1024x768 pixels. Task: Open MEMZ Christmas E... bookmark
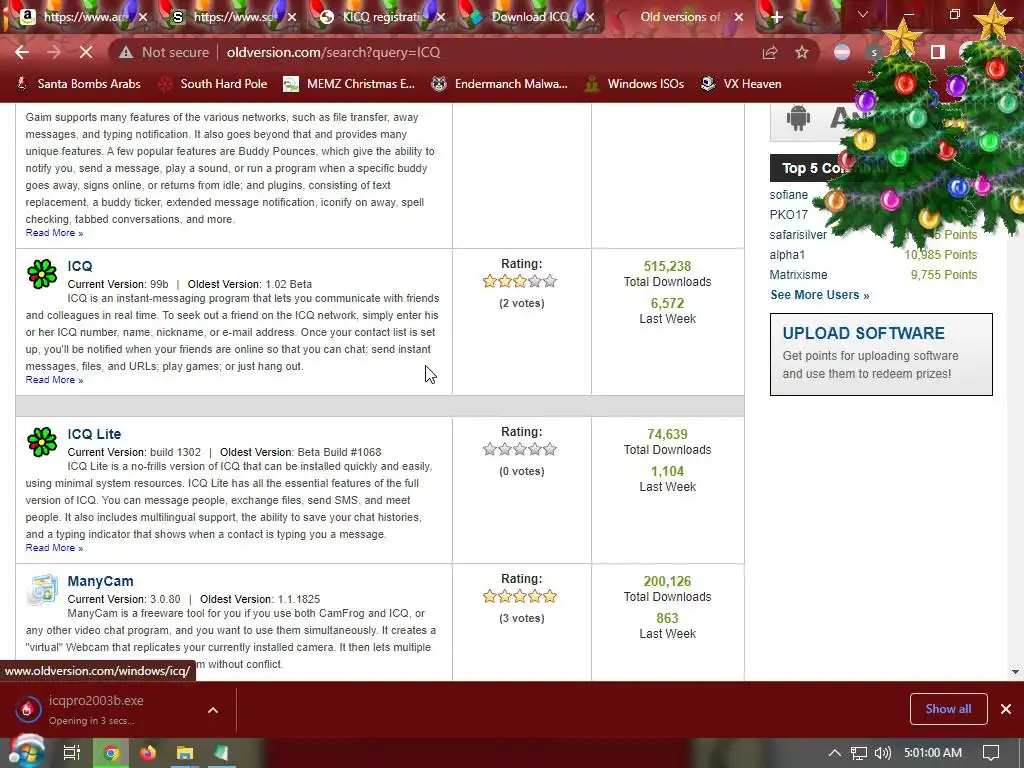(349, 84)
